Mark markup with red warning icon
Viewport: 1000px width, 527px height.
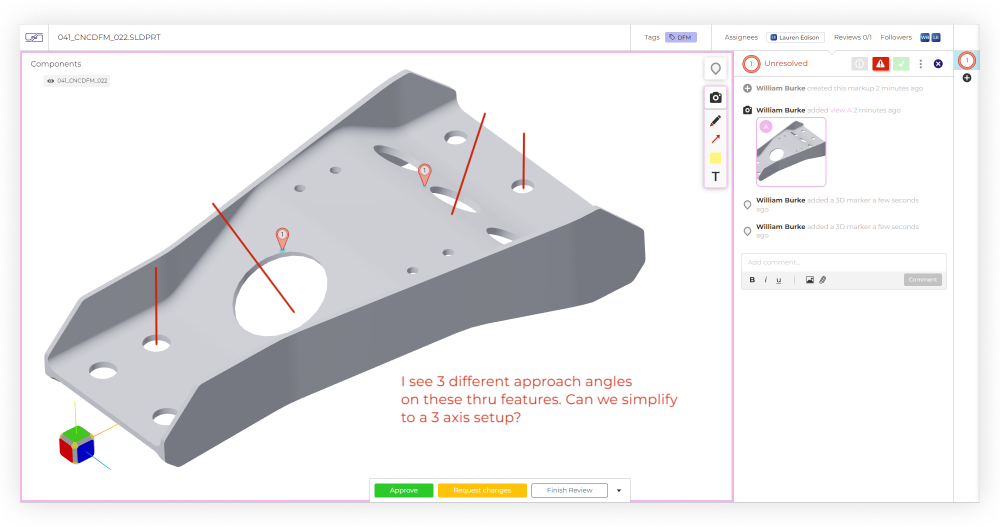click(x=881, y=64)
